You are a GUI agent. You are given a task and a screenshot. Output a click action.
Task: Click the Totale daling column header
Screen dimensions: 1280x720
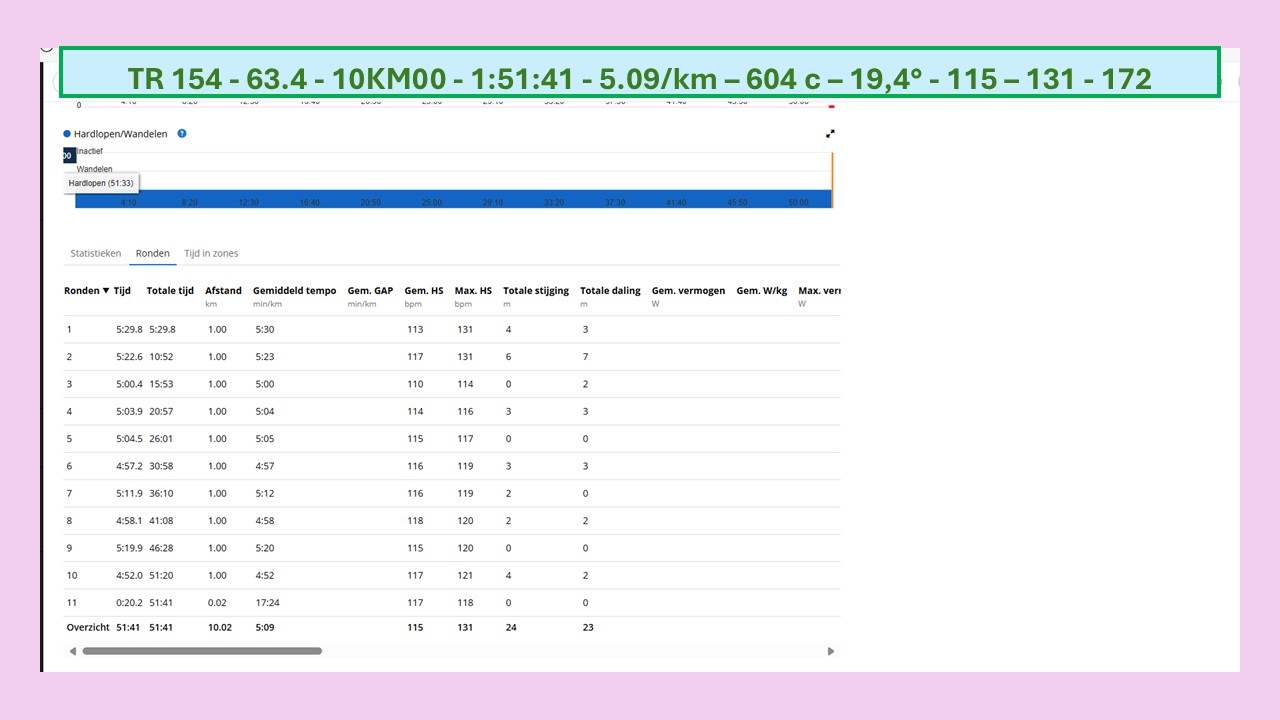[610, 291]
